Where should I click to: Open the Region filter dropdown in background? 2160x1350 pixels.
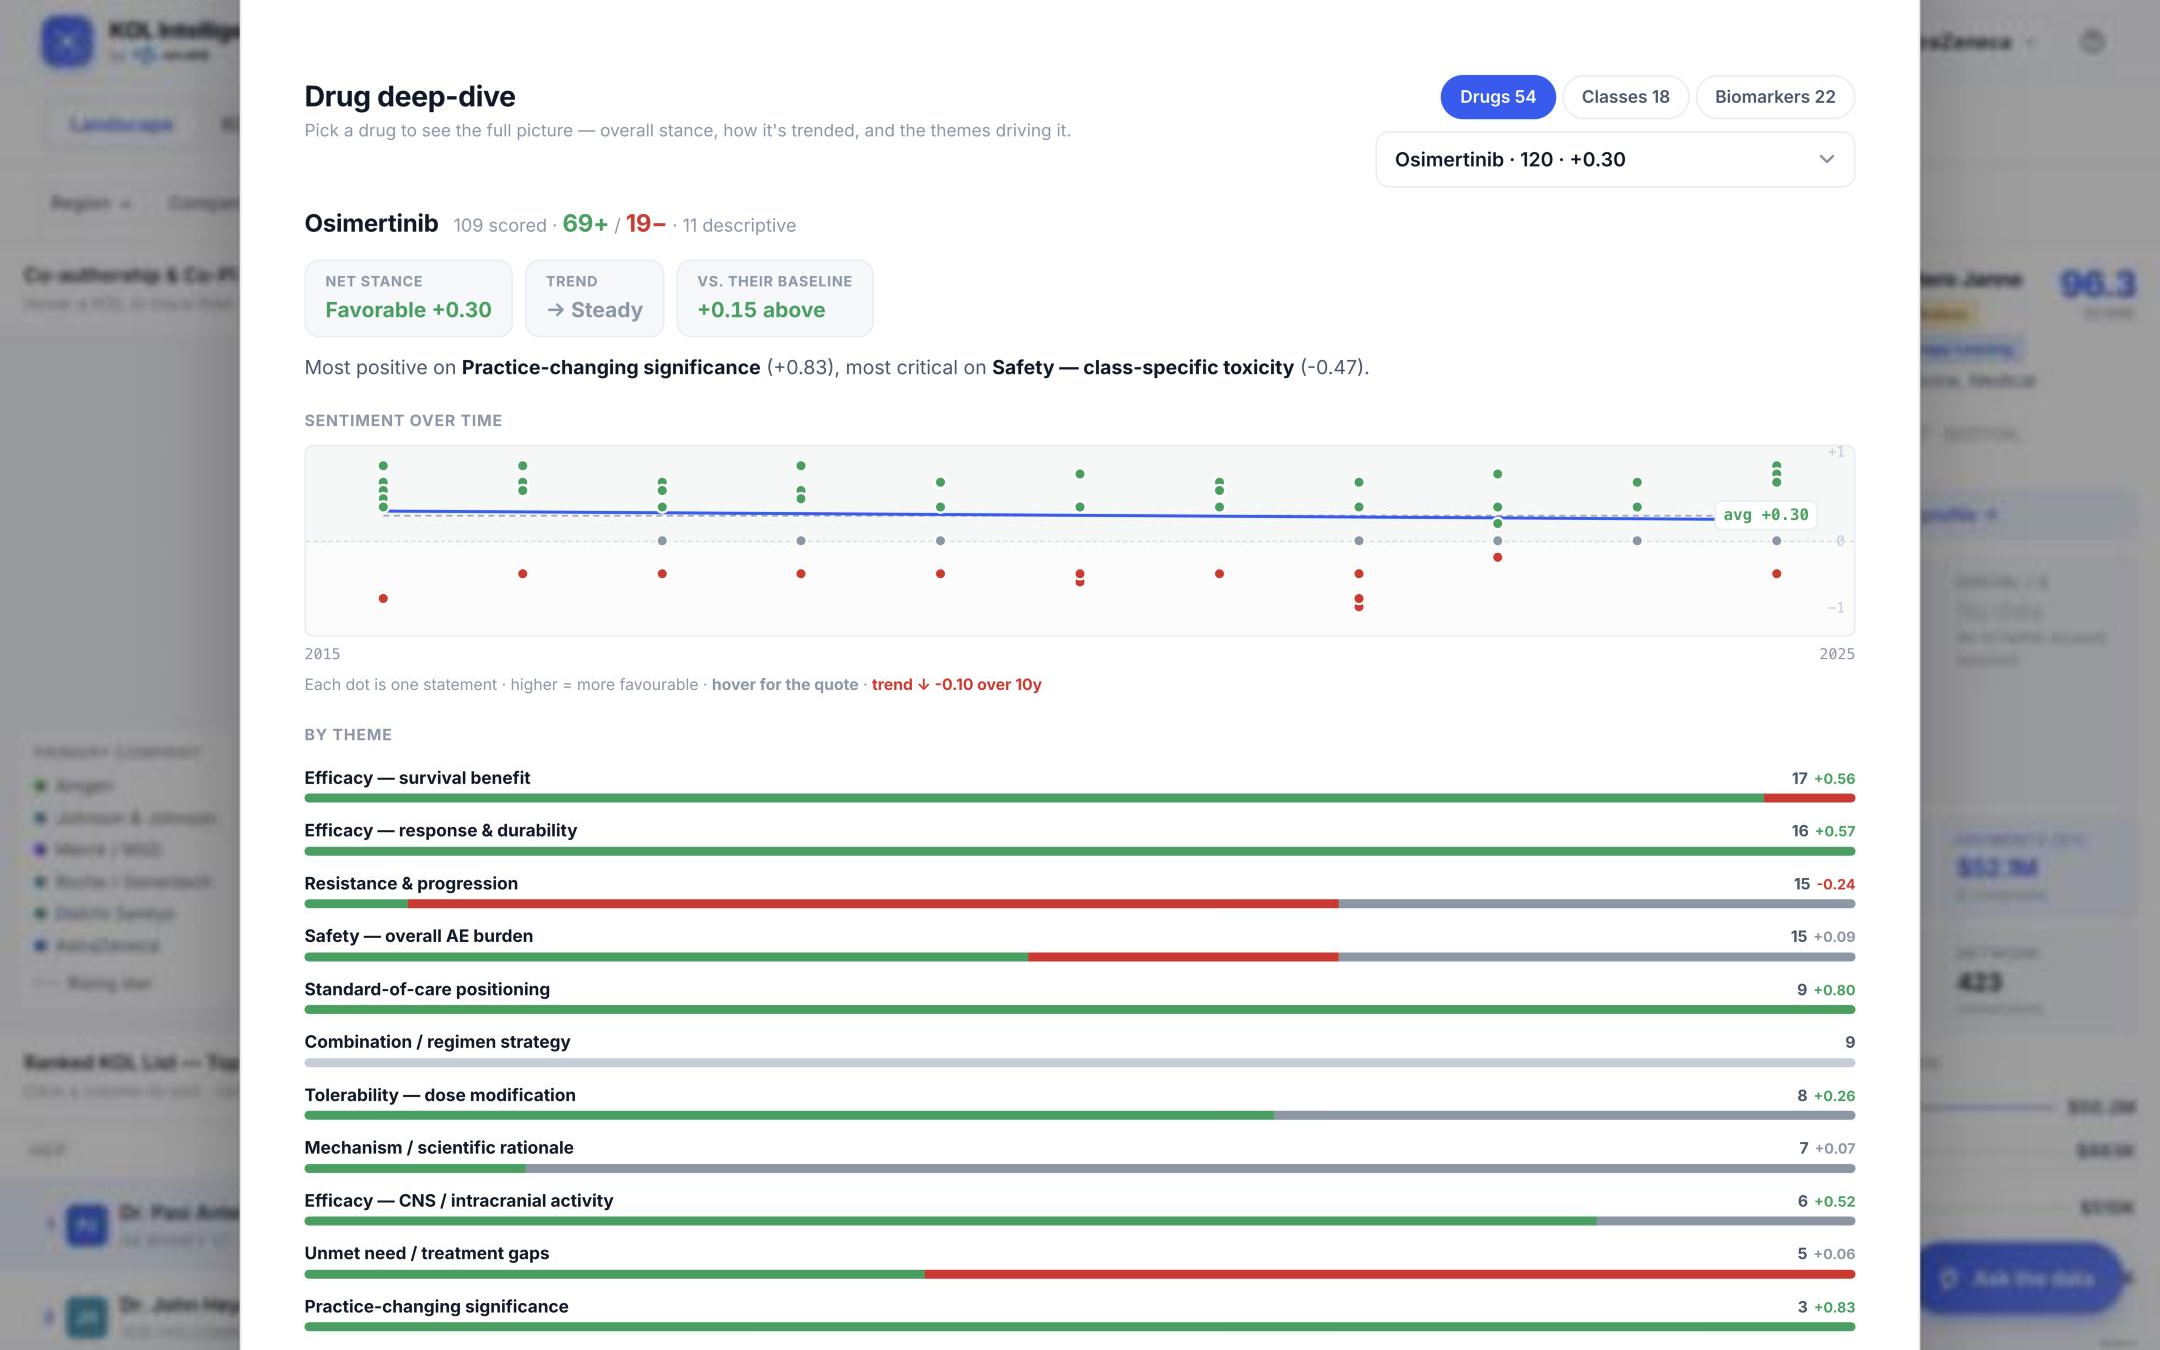point(90,203)
